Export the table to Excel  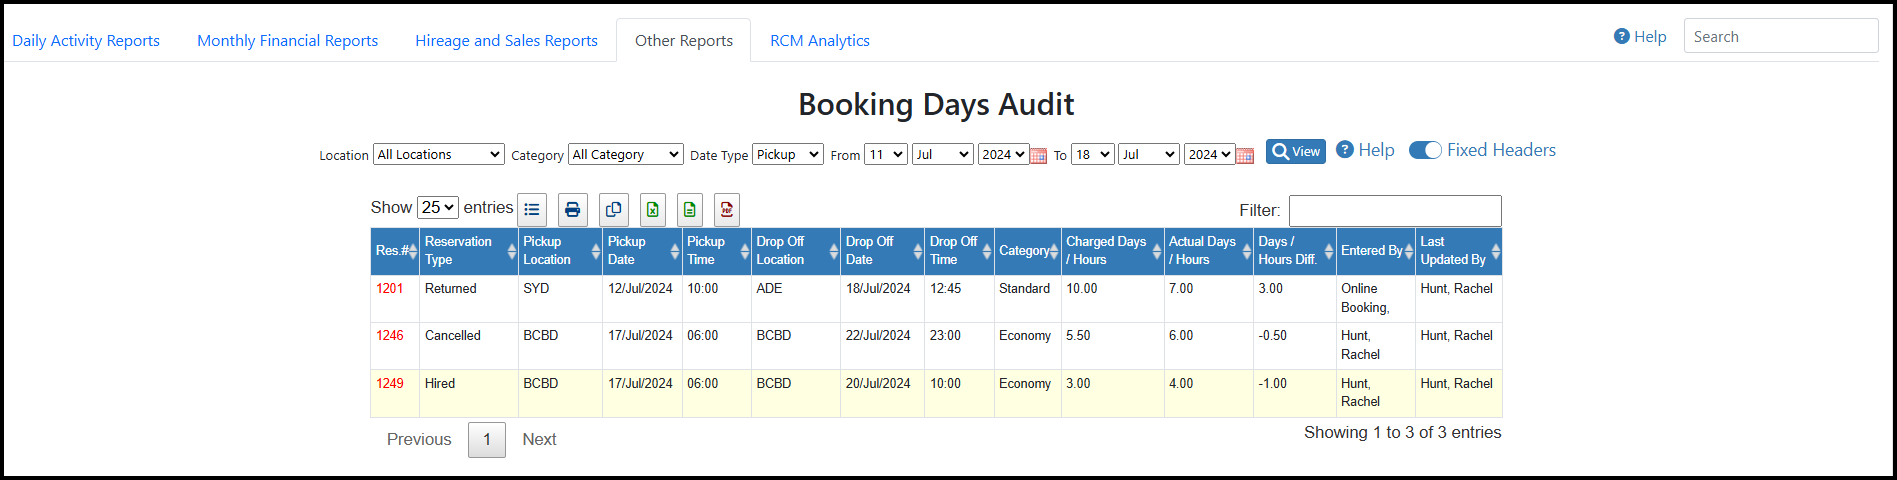coord(652,210)
